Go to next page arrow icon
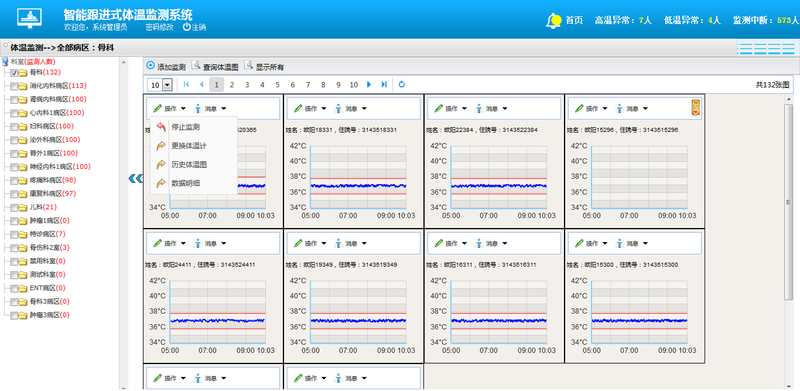The image size is (800, 391). [x=369, y=84]
